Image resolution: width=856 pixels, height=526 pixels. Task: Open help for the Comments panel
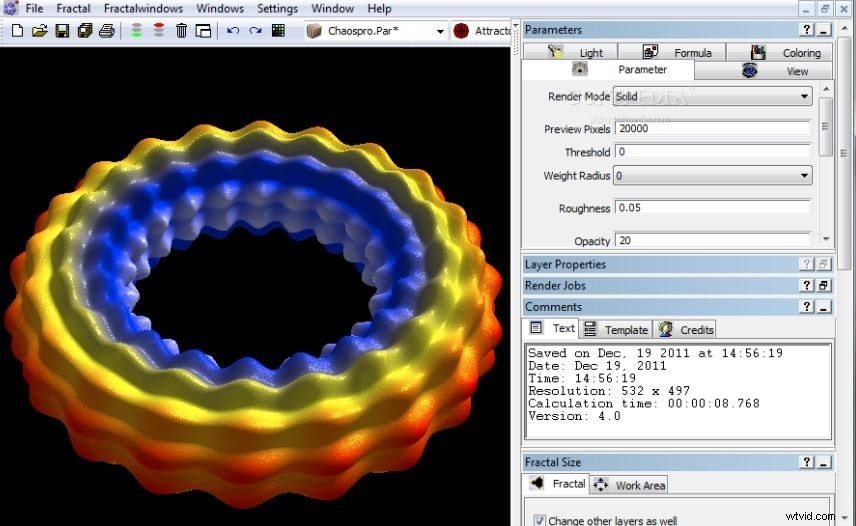point(807,307)
